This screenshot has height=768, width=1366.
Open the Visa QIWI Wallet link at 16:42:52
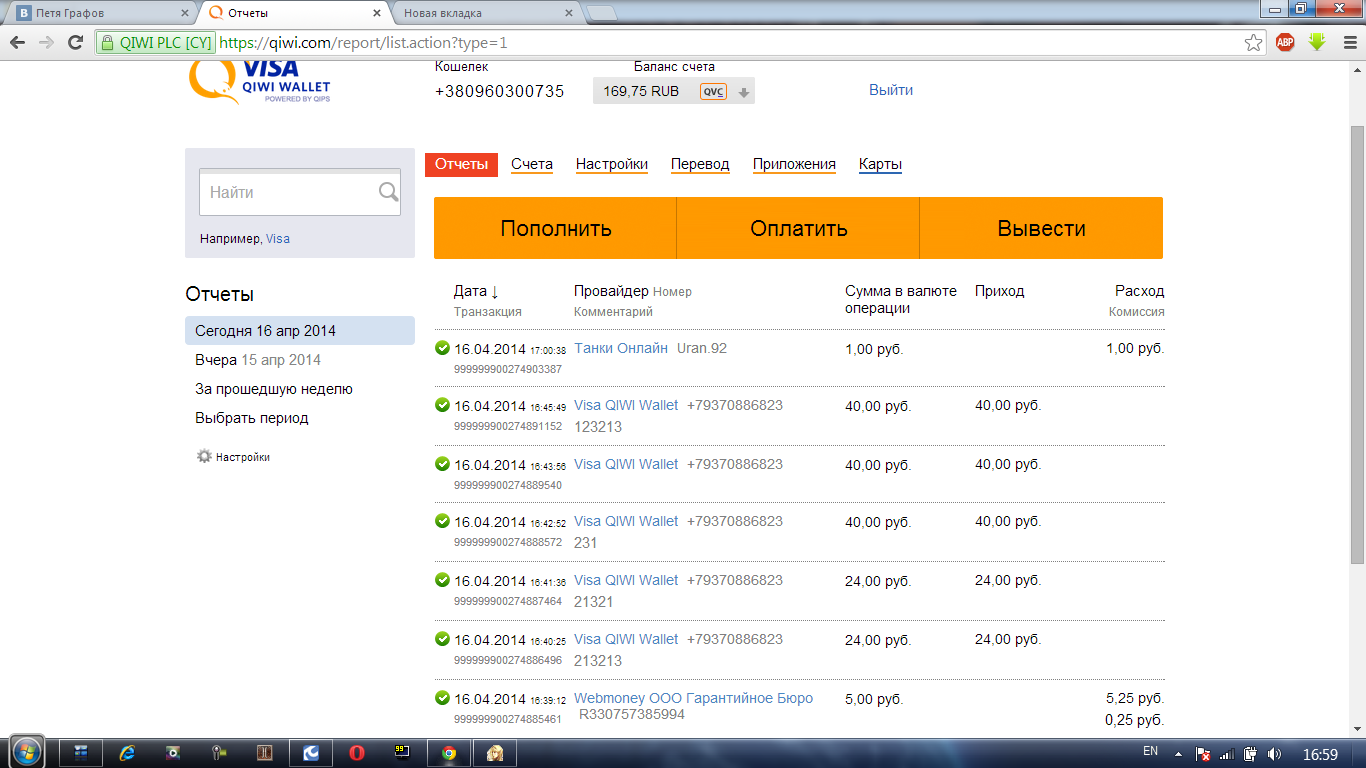[626, 521]
